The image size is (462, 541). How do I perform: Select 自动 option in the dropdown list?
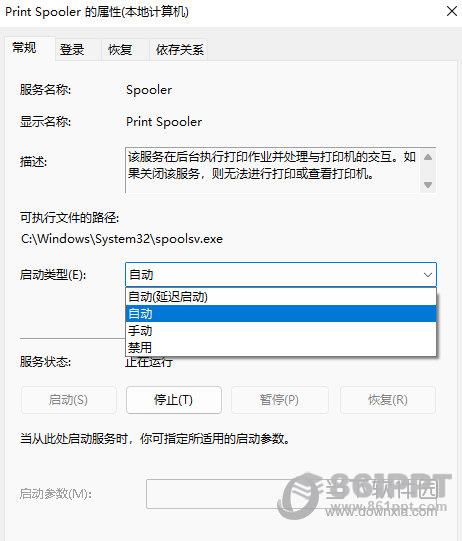click(281, 314)
